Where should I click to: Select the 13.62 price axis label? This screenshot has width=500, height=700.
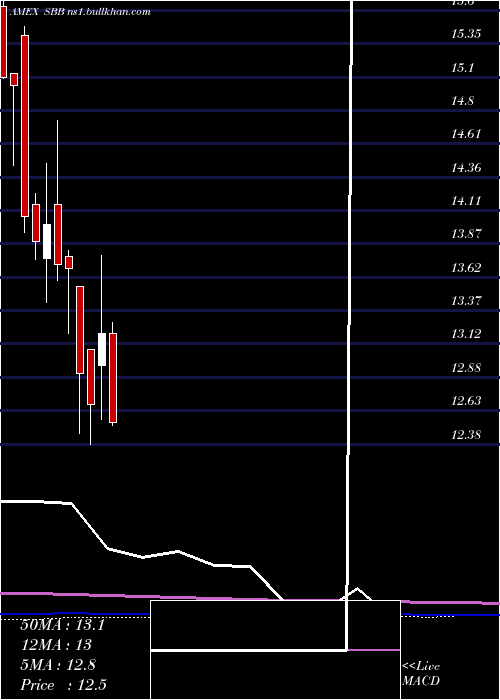pos(466,268)
